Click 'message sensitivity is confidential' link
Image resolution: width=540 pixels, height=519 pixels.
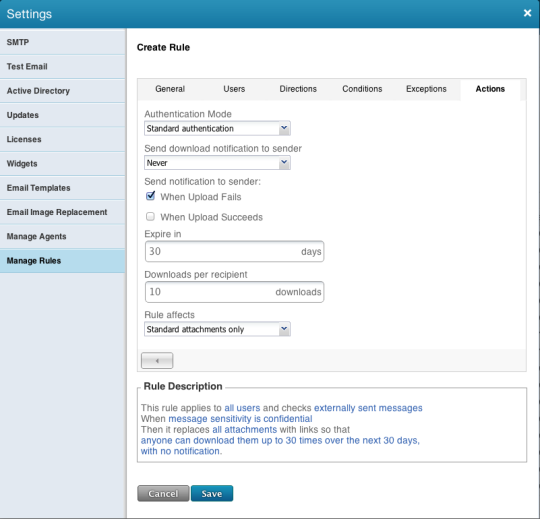click(x=240, y=419)
